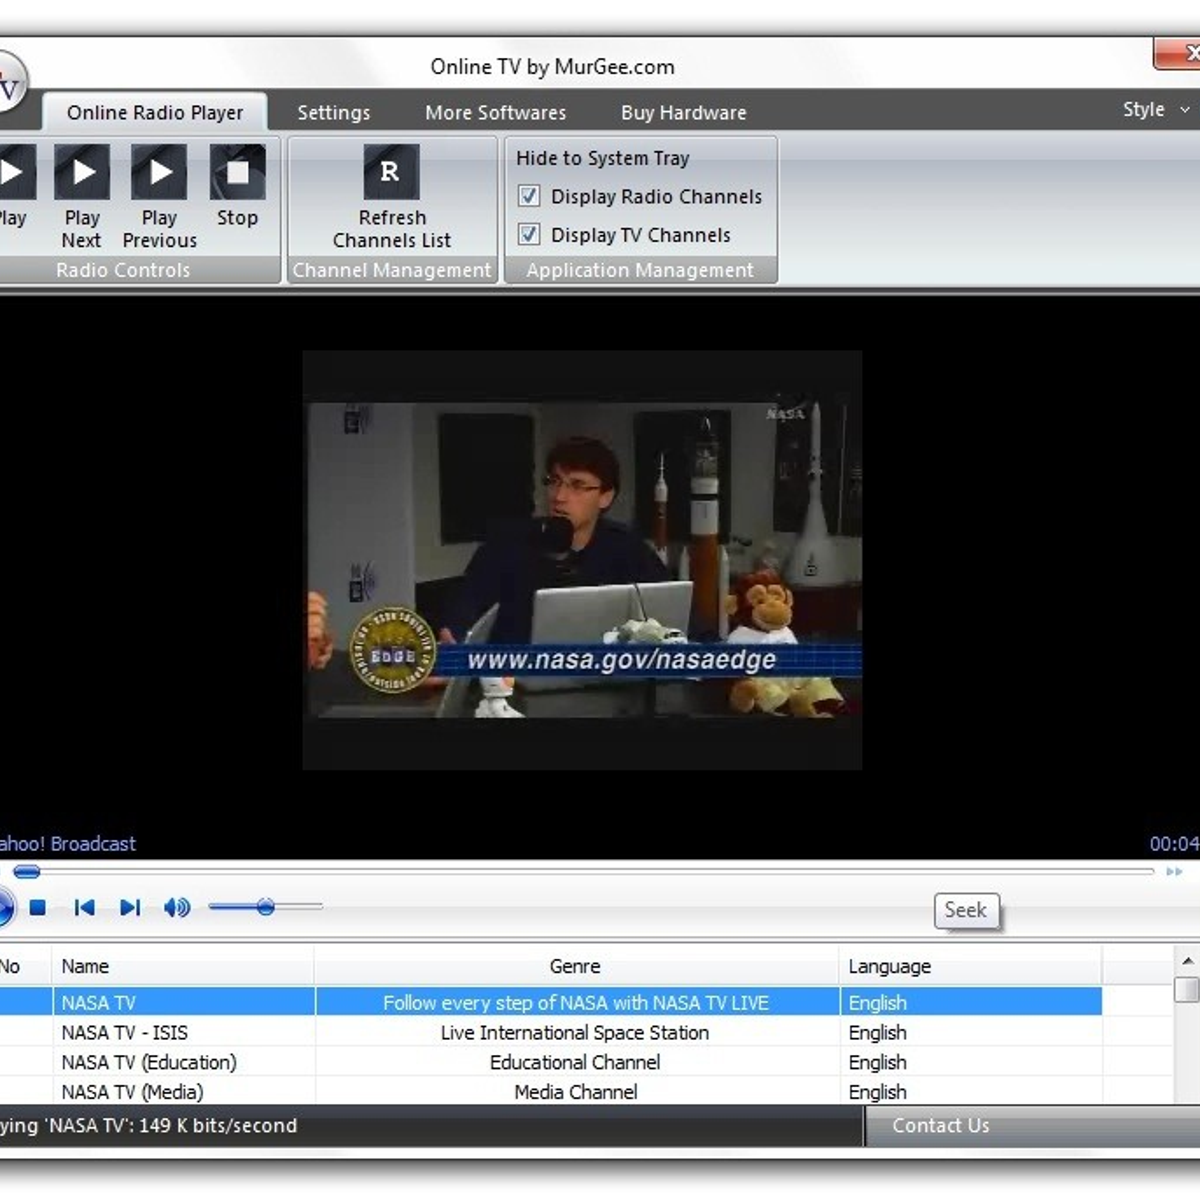Click fast-forward arrows beside the seek bar

tap(1174, 872)
